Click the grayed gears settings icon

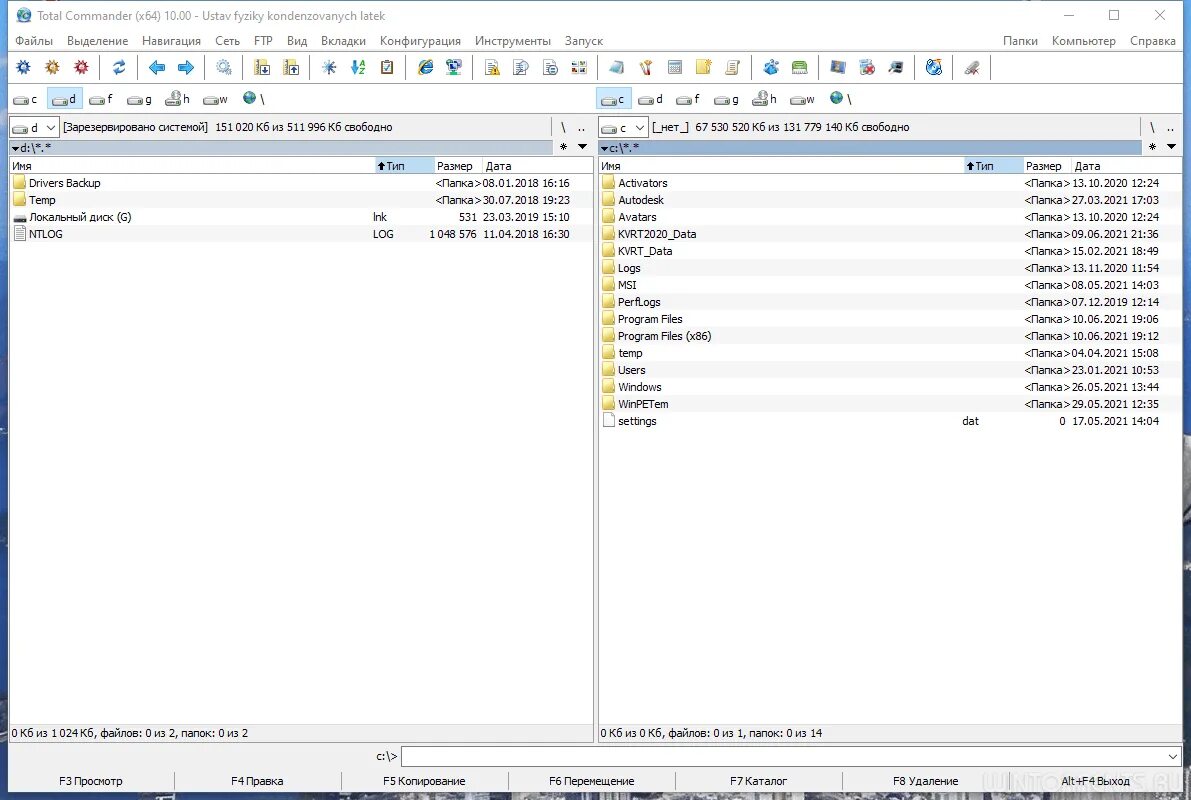click(x=224, y=68)
